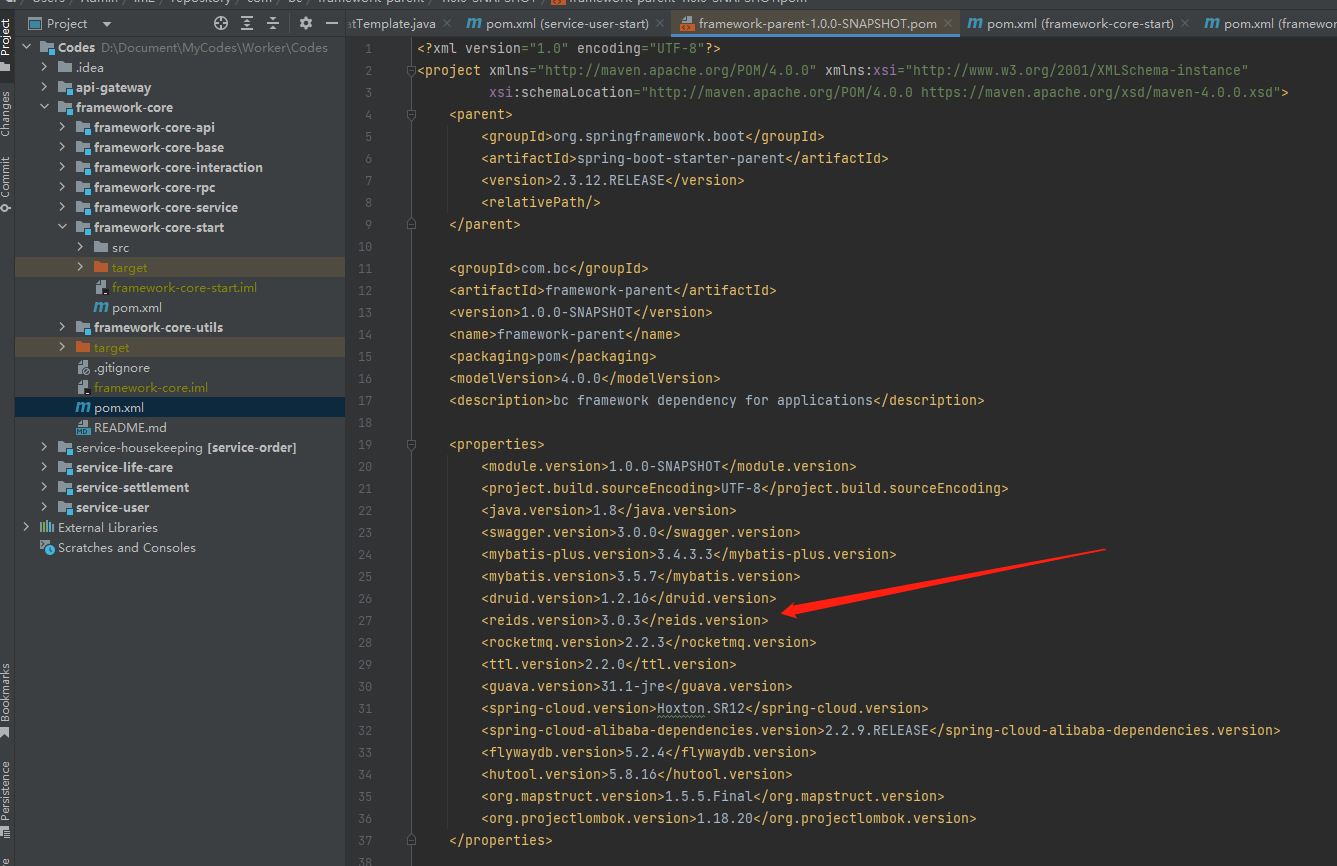Click the druid.version 1.2.16 line
Viewport: 1337px width, 866px height.
(x=629, y=598)
